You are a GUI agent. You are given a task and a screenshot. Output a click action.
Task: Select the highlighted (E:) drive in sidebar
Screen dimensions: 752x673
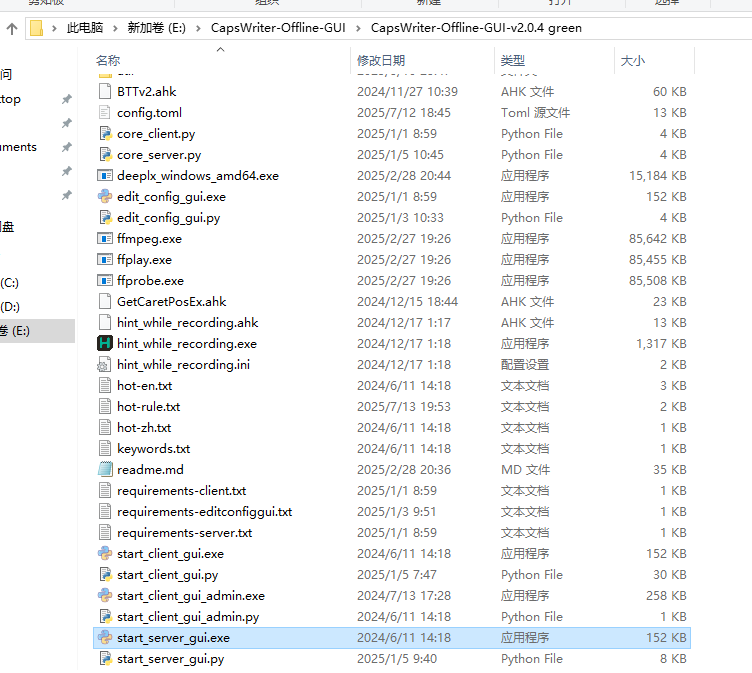click(x=37, y=331)
